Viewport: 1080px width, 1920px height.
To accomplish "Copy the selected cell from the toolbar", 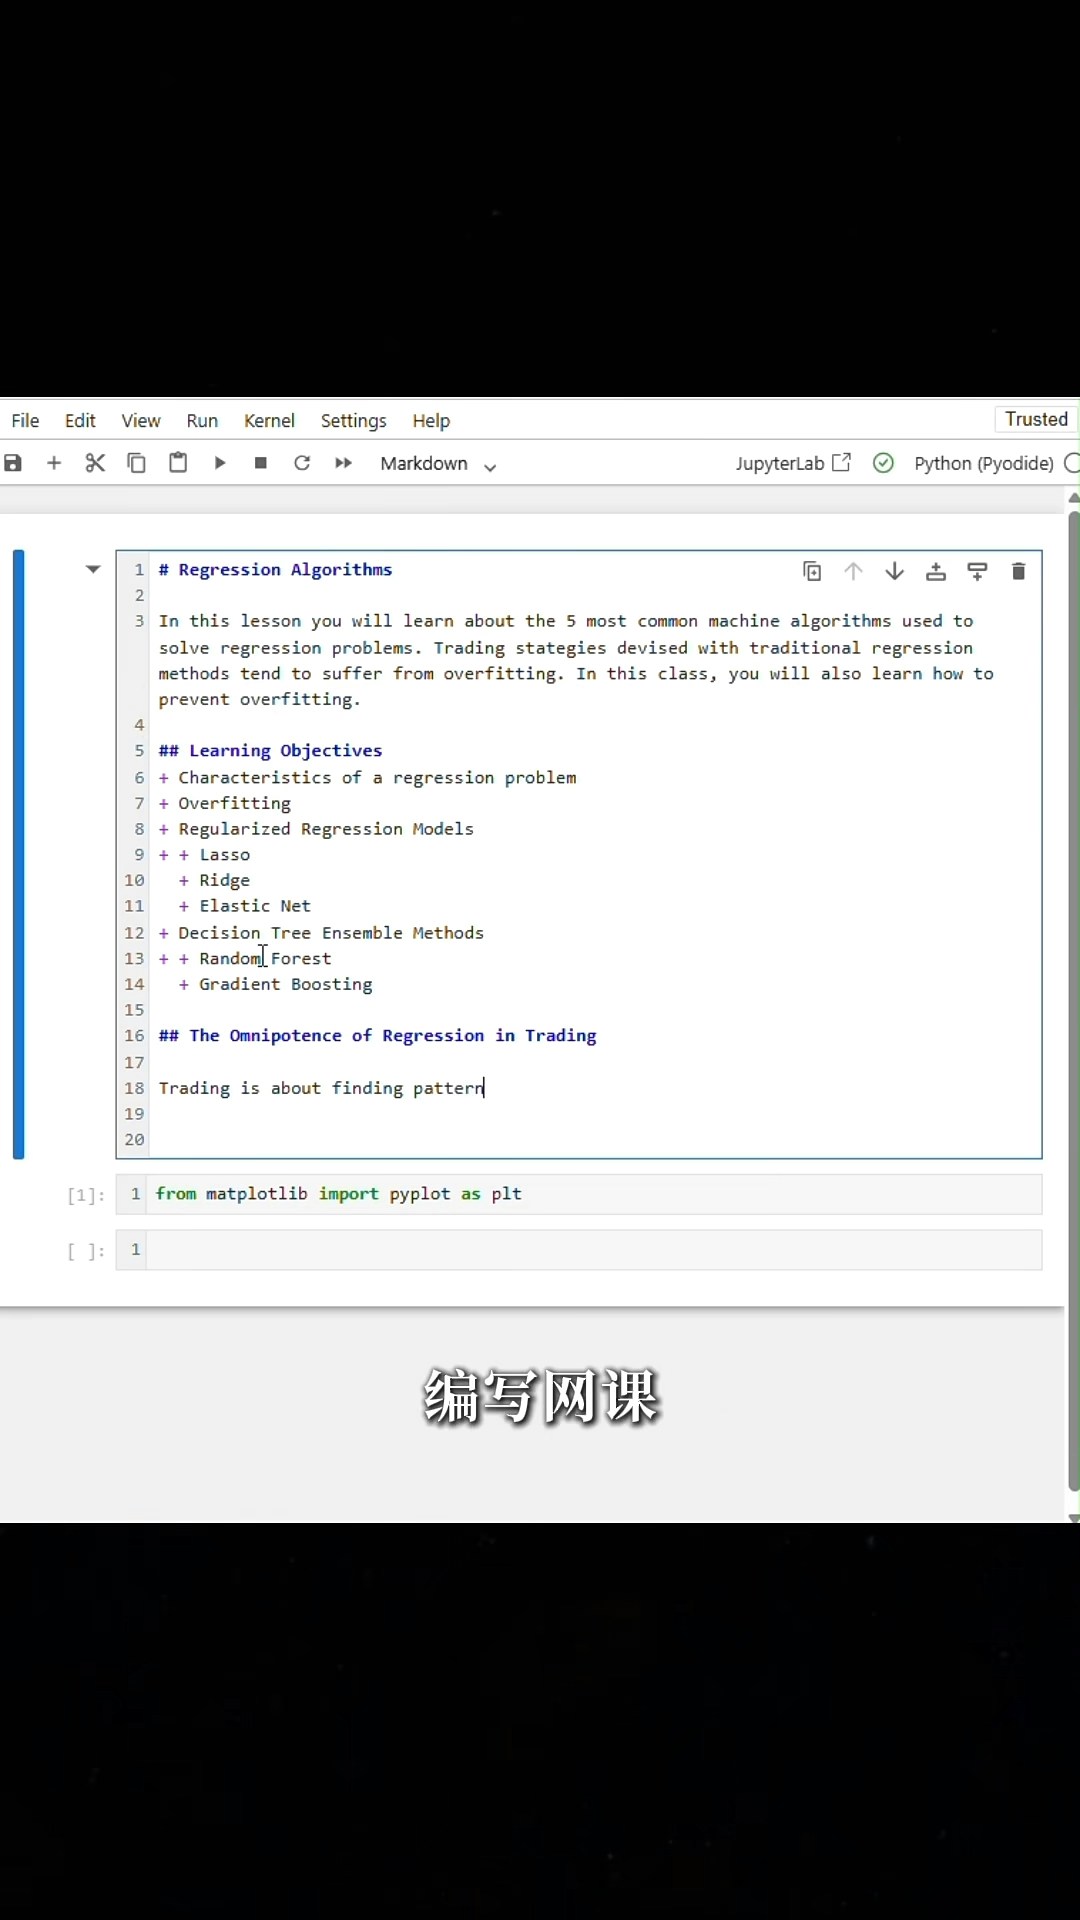I will coord(136,463).
